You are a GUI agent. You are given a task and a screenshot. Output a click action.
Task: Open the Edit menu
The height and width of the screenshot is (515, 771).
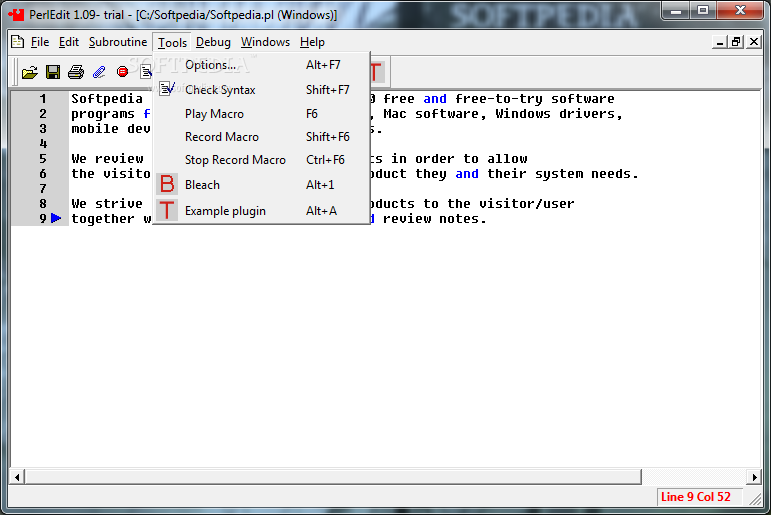[69, 42]
